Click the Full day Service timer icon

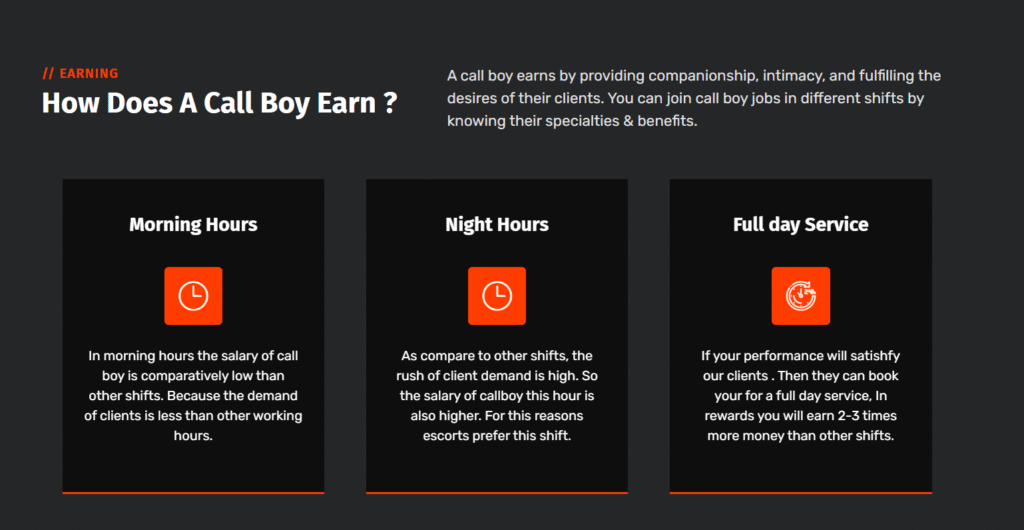point(801,296)
